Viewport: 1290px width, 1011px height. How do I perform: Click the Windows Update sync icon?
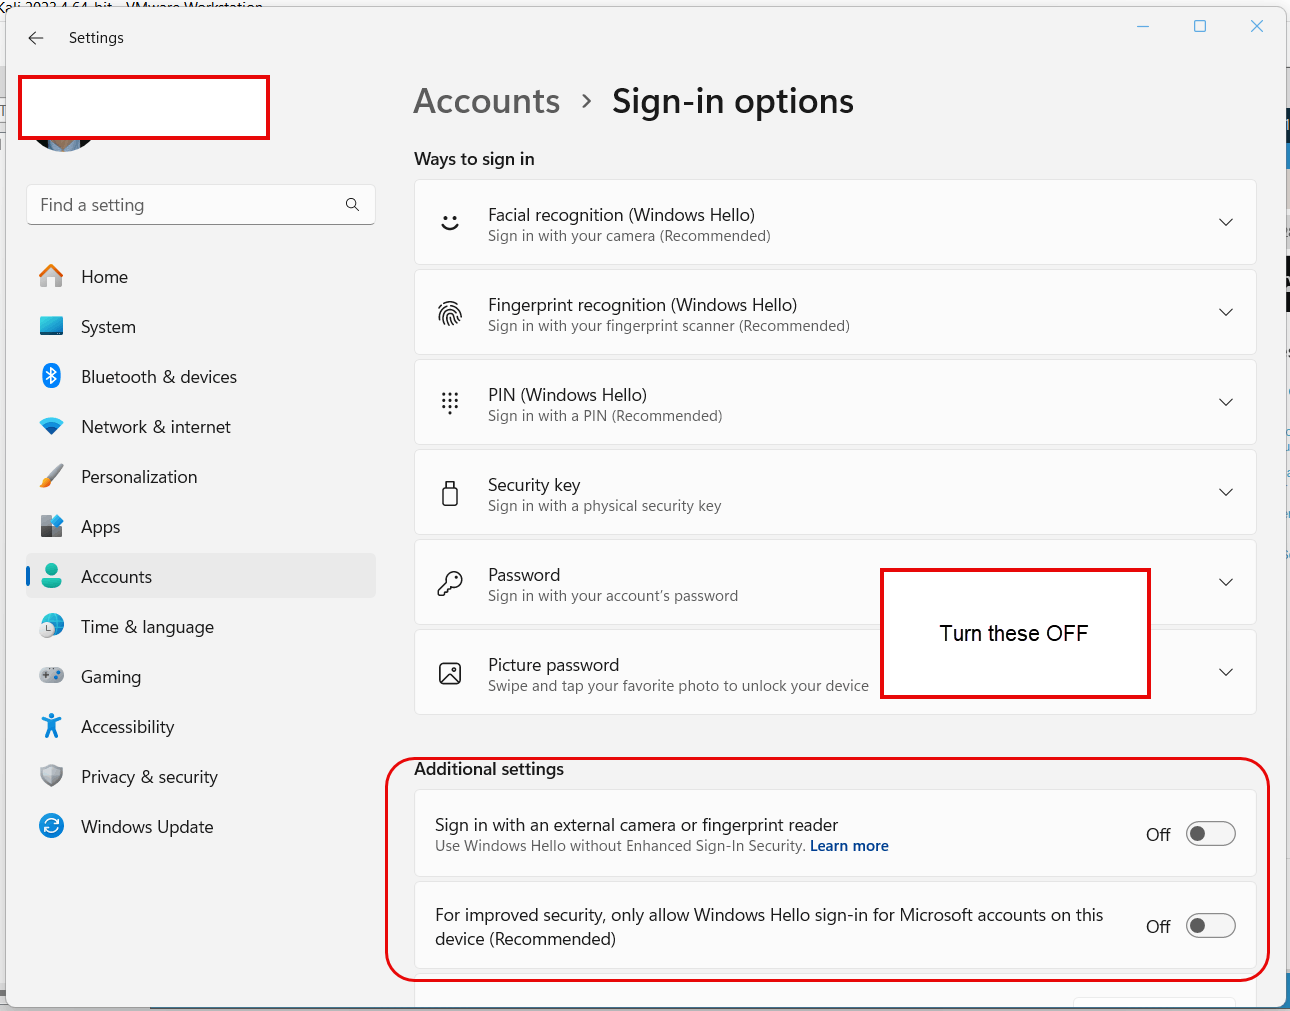coord(51,826)
